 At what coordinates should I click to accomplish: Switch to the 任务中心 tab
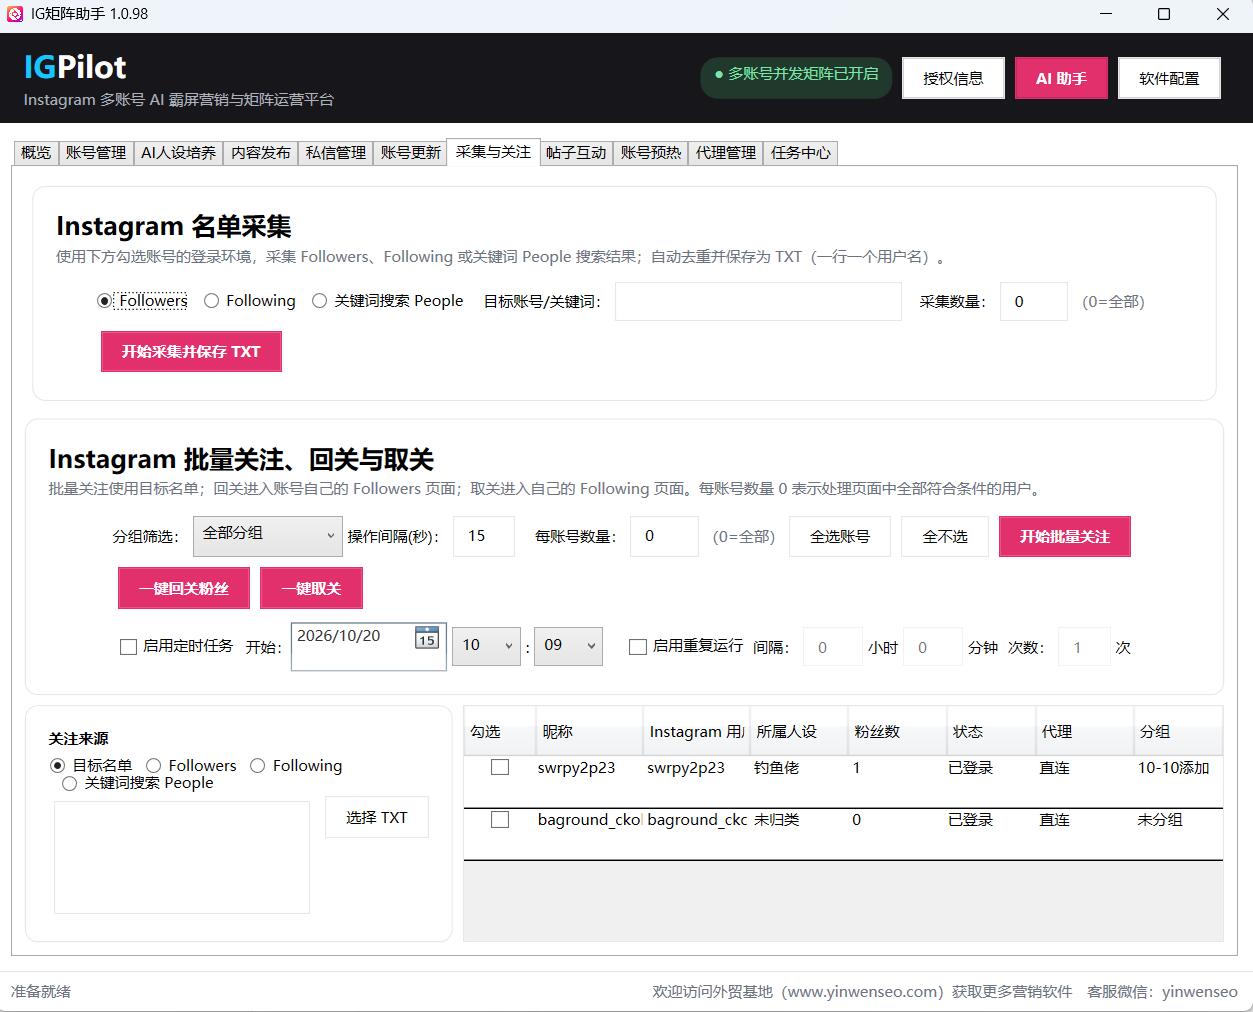pyautogui.click(x=801, y=153)
